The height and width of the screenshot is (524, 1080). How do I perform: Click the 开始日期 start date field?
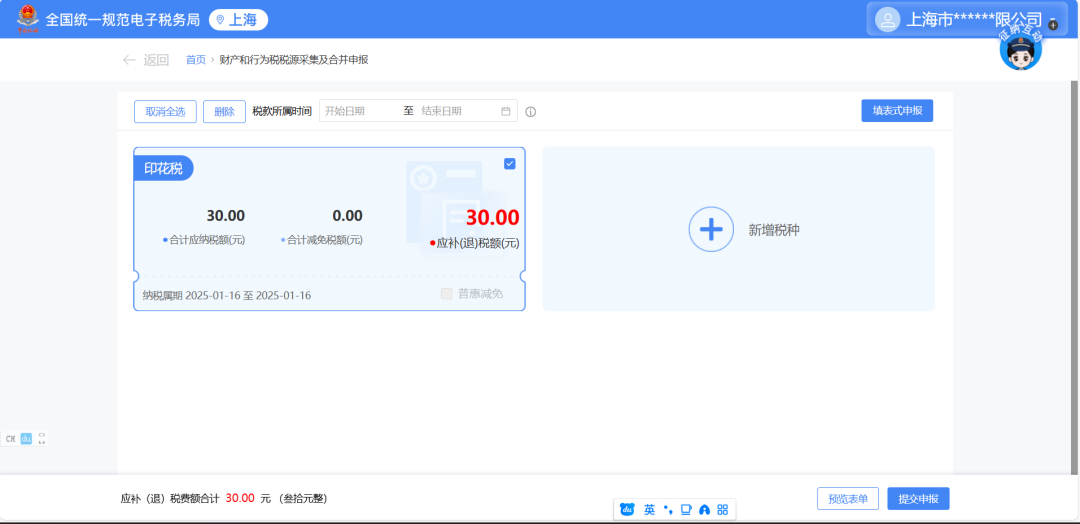358,111
